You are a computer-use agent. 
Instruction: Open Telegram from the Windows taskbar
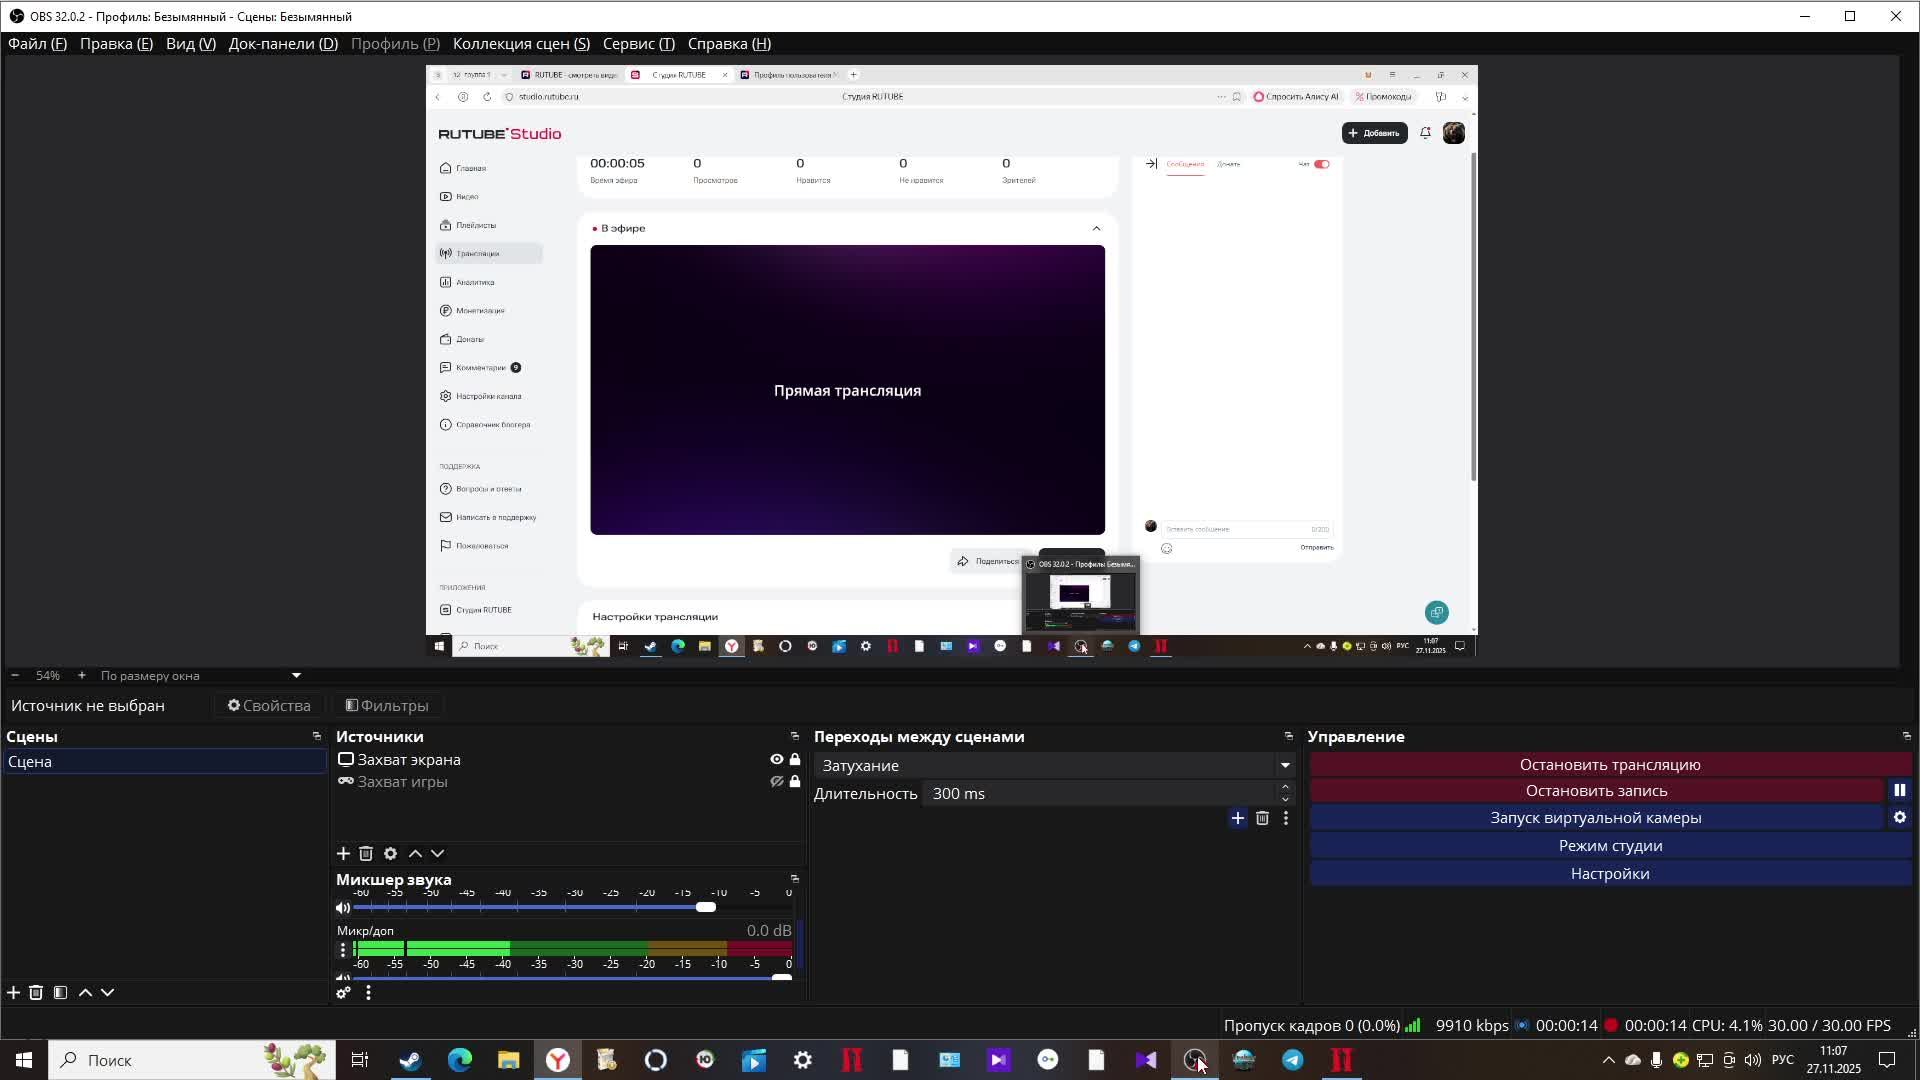pos(1292,1060)
